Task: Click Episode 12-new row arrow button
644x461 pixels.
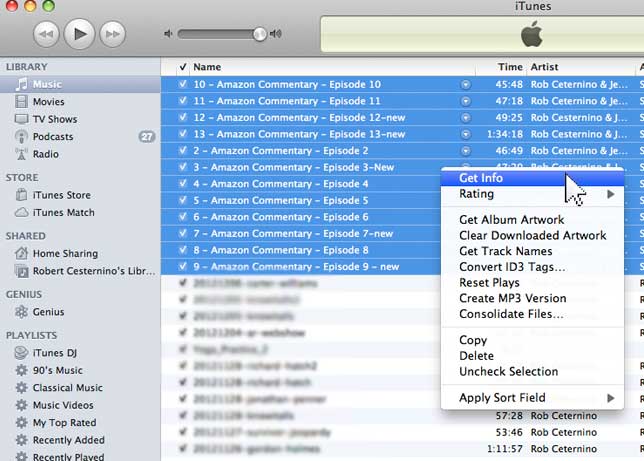Action: (466, 118)
